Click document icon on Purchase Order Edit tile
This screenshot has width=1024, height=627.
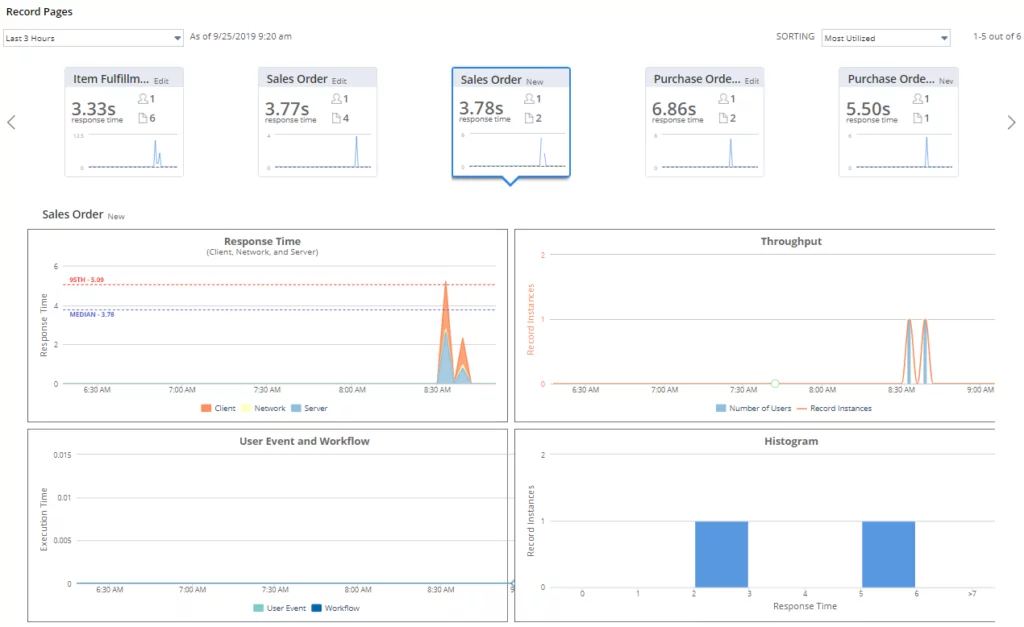tap(723, 118)
